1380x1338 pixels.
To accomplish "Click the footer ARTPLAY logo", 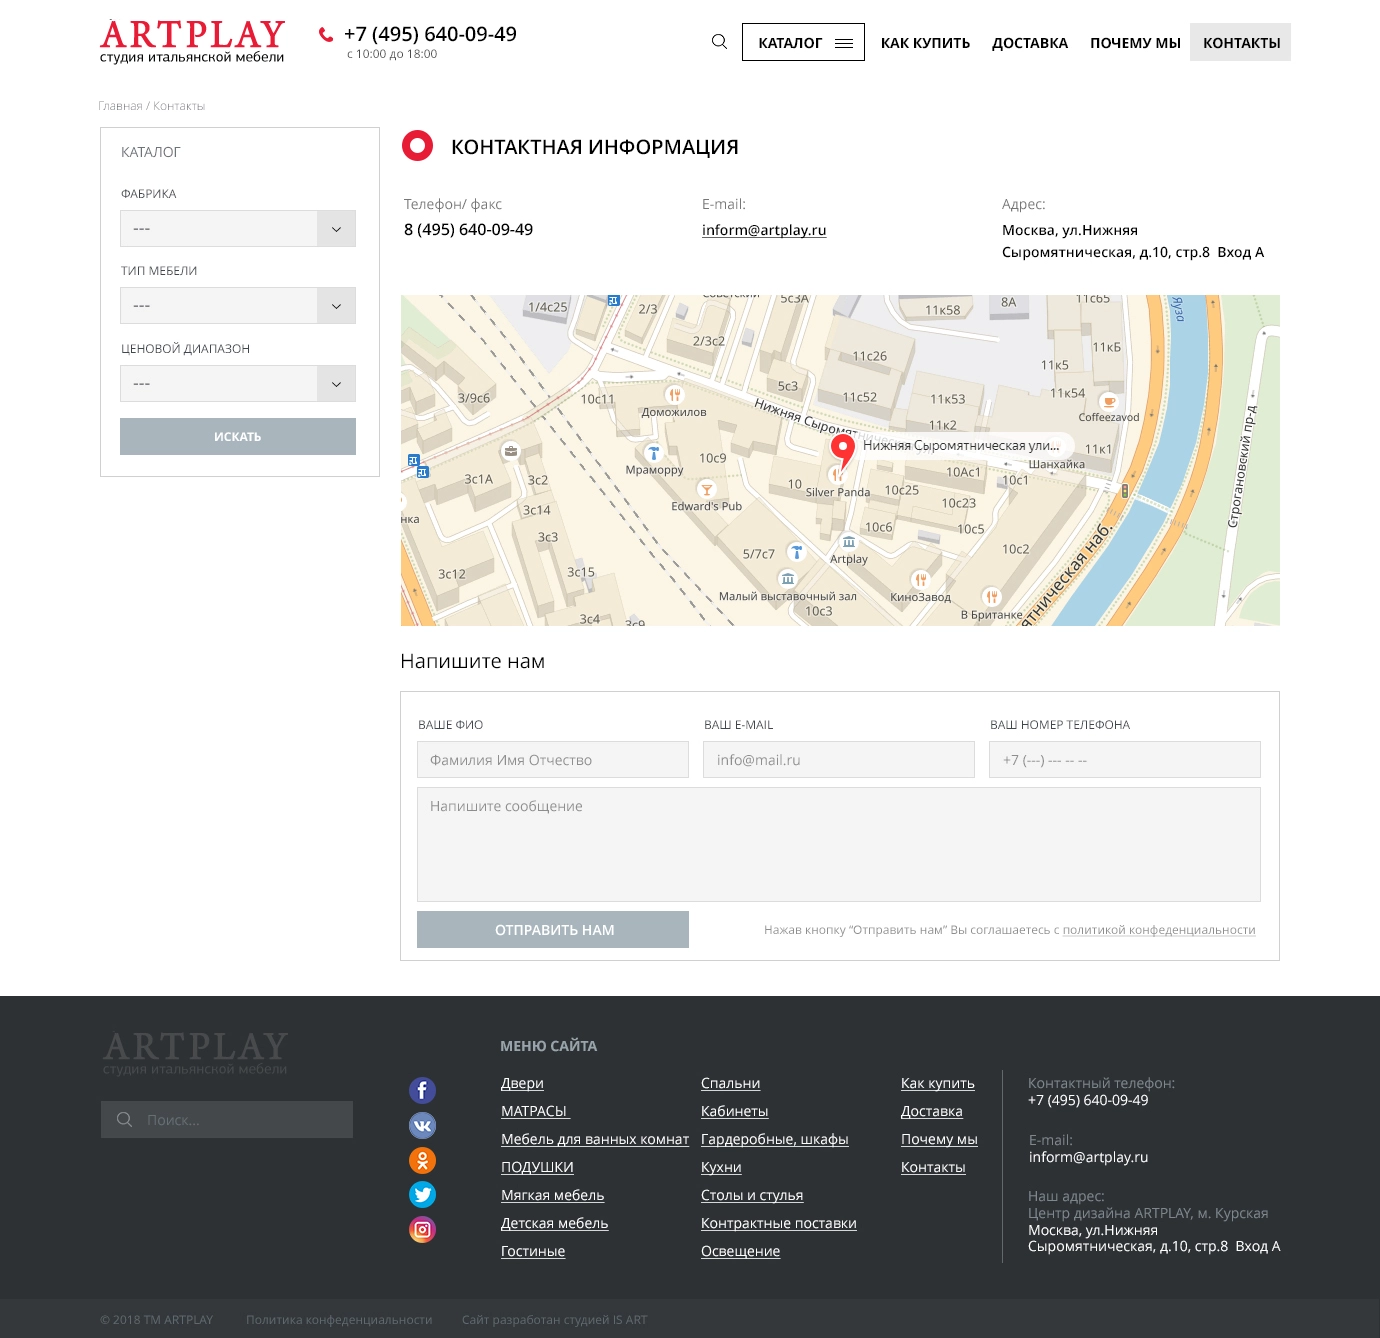I will coord(195,1053).
